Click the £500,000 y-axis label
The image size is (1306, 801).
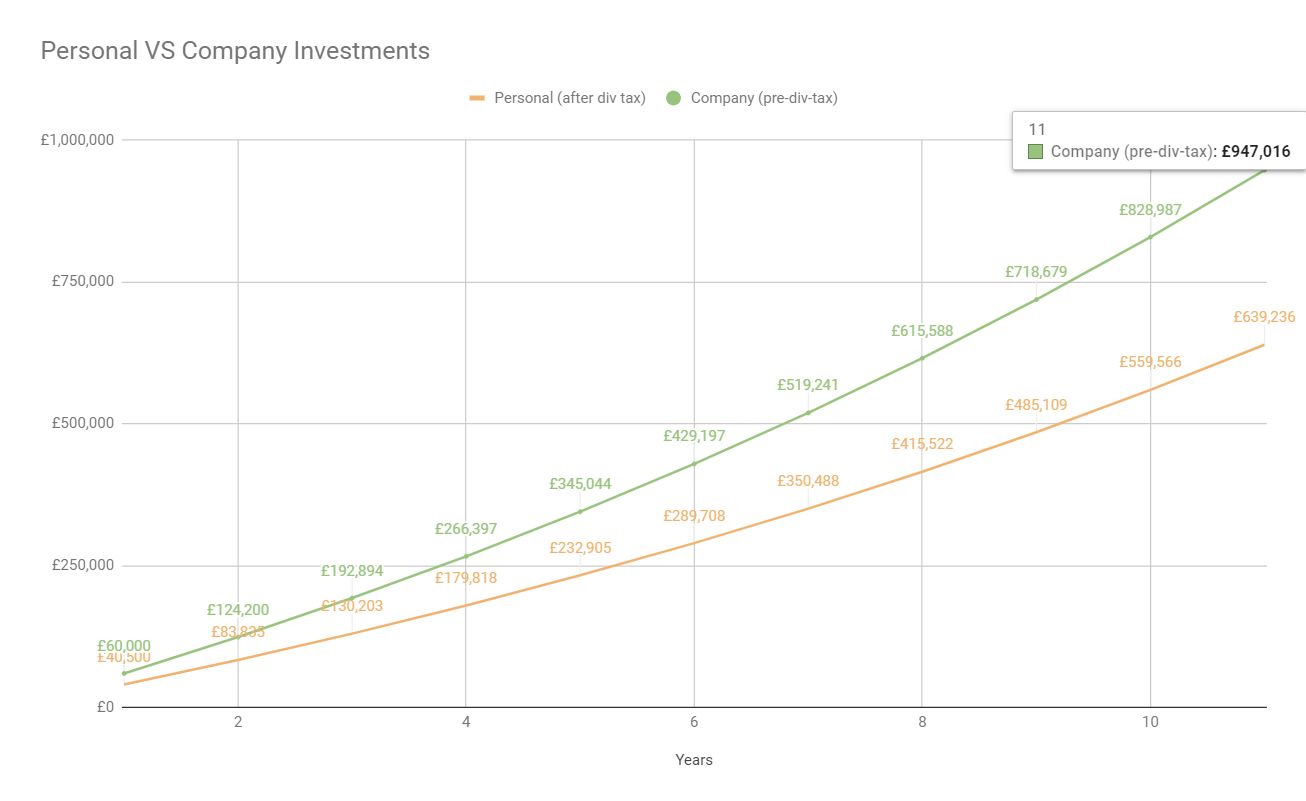click(x=84, y=424)
